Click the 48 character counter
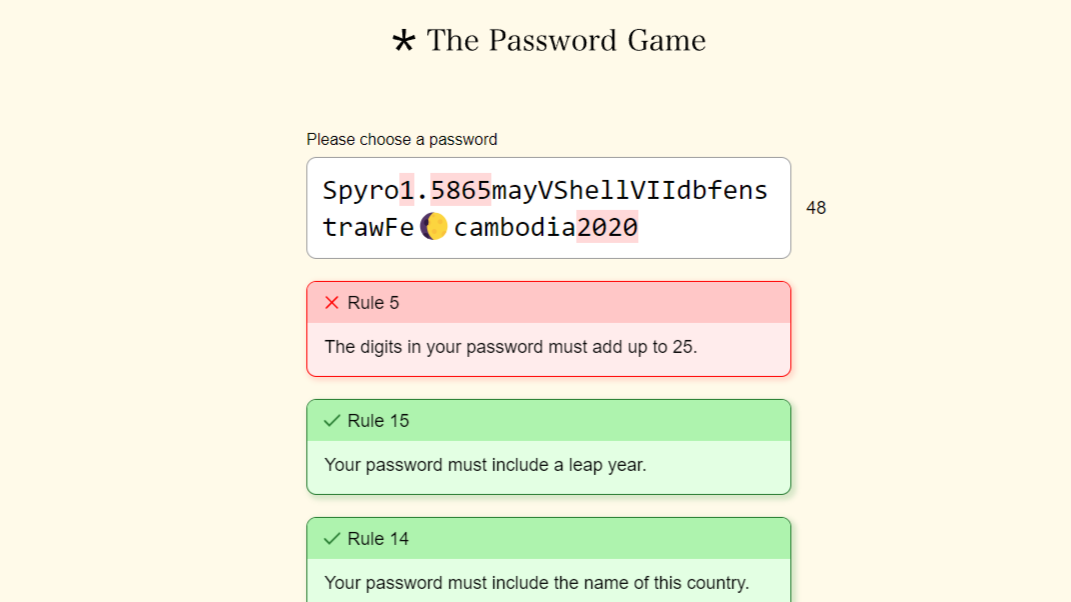 816,208
